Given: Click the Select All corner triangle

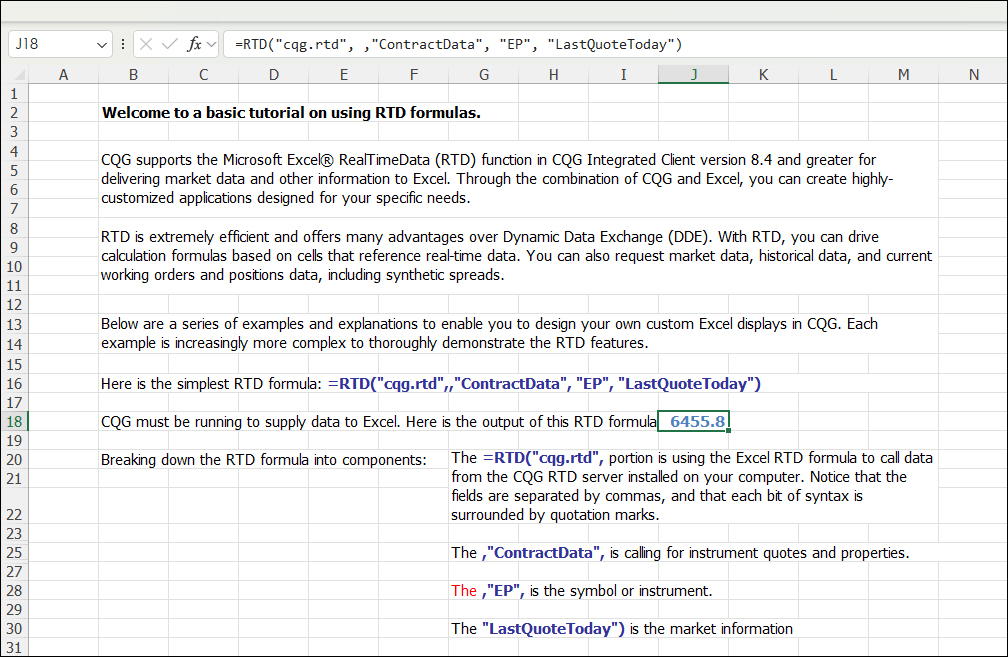Looking at the screenshot, I should coord(14,75).
